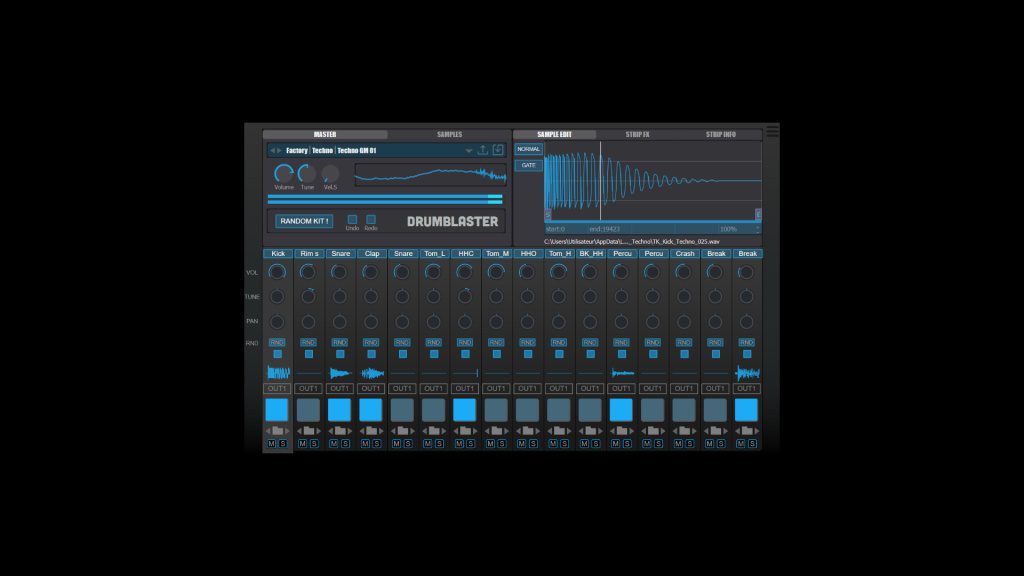This screenshot has width=1024, height=576.
Task: Open the OUT1 output selector on Kick strip
Action: pos(277,388)
